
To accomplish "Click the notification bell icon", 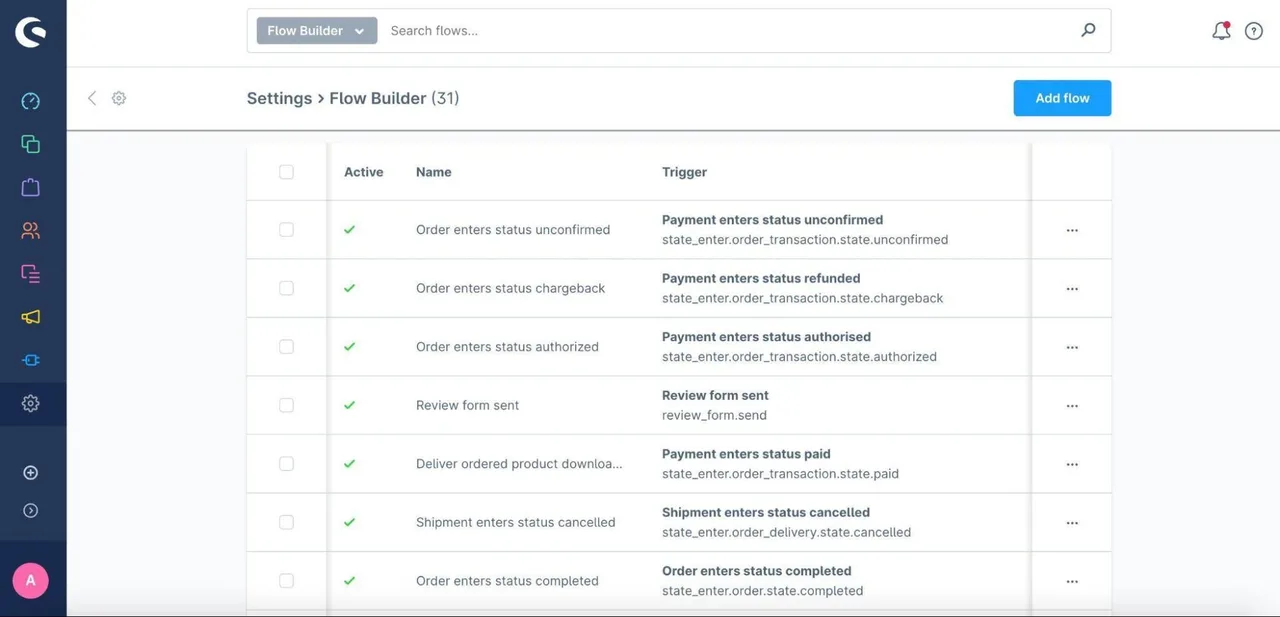I will point(1221,31).
